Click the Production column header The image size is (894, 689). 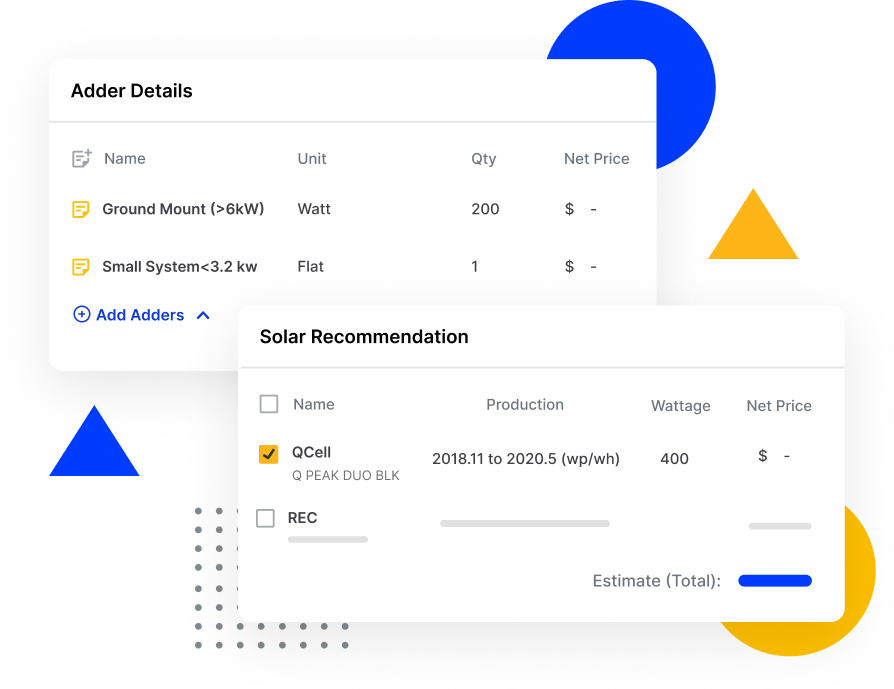(x=525, y=404)
